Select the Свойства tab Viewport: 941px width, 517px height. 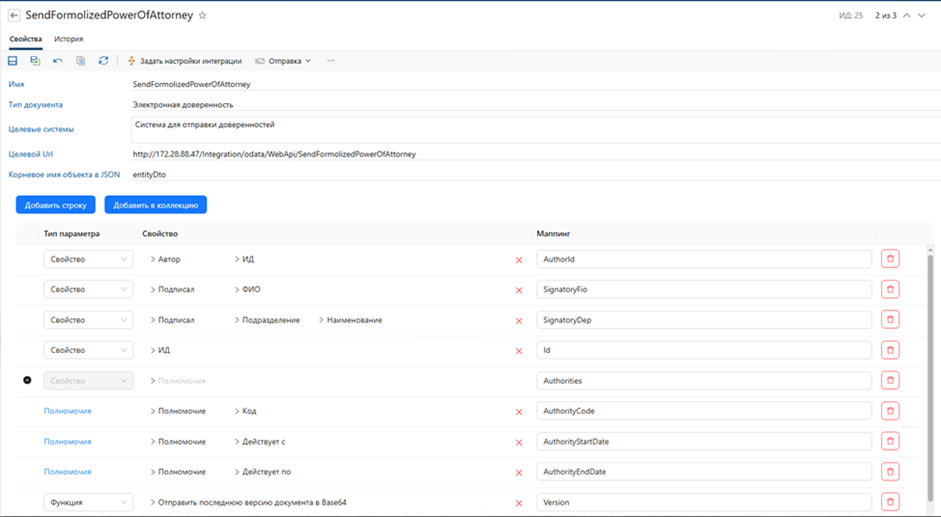(x=26, y=39)
